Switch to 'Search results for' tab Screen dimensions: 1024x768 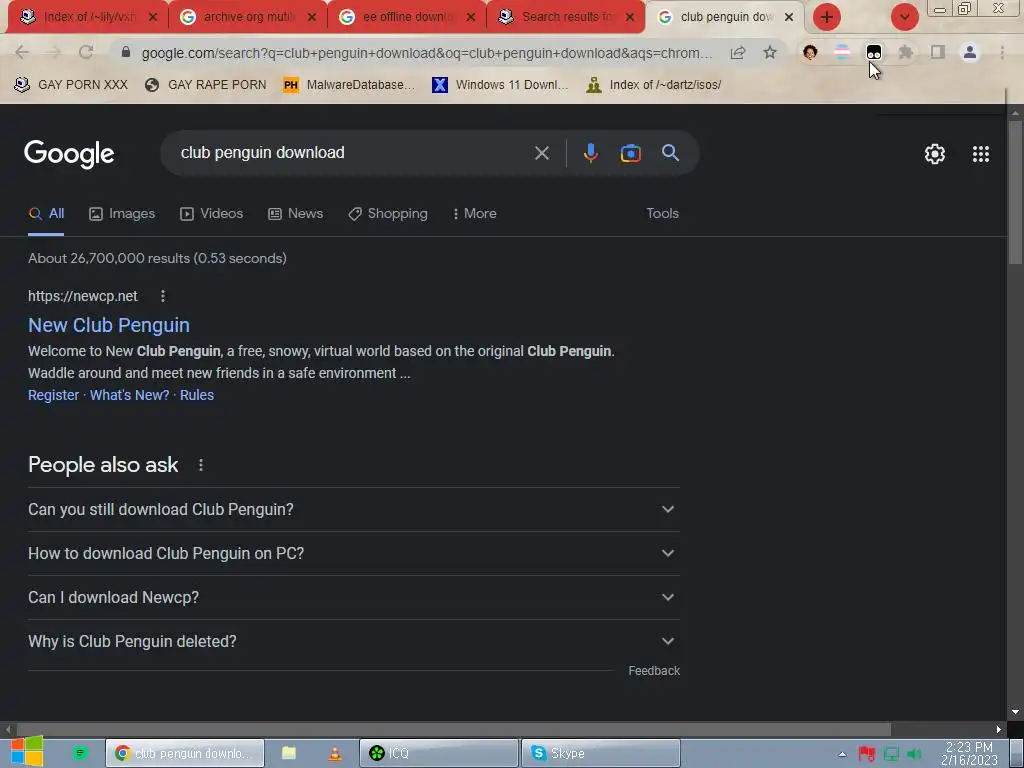(567, 17)
